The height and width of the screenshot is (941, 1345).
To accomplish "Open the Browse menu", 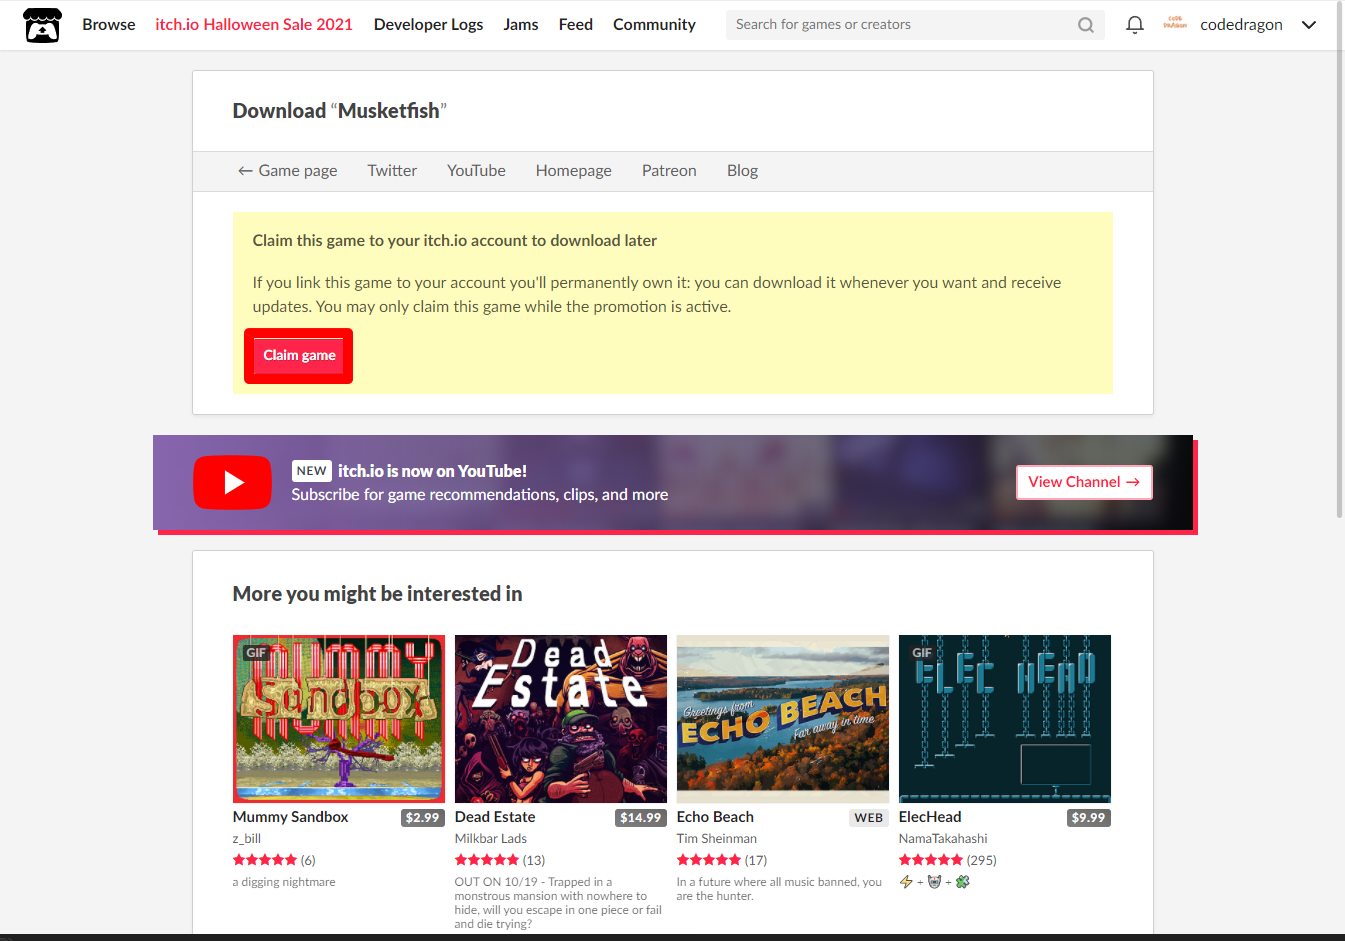I will coord(109,25).
